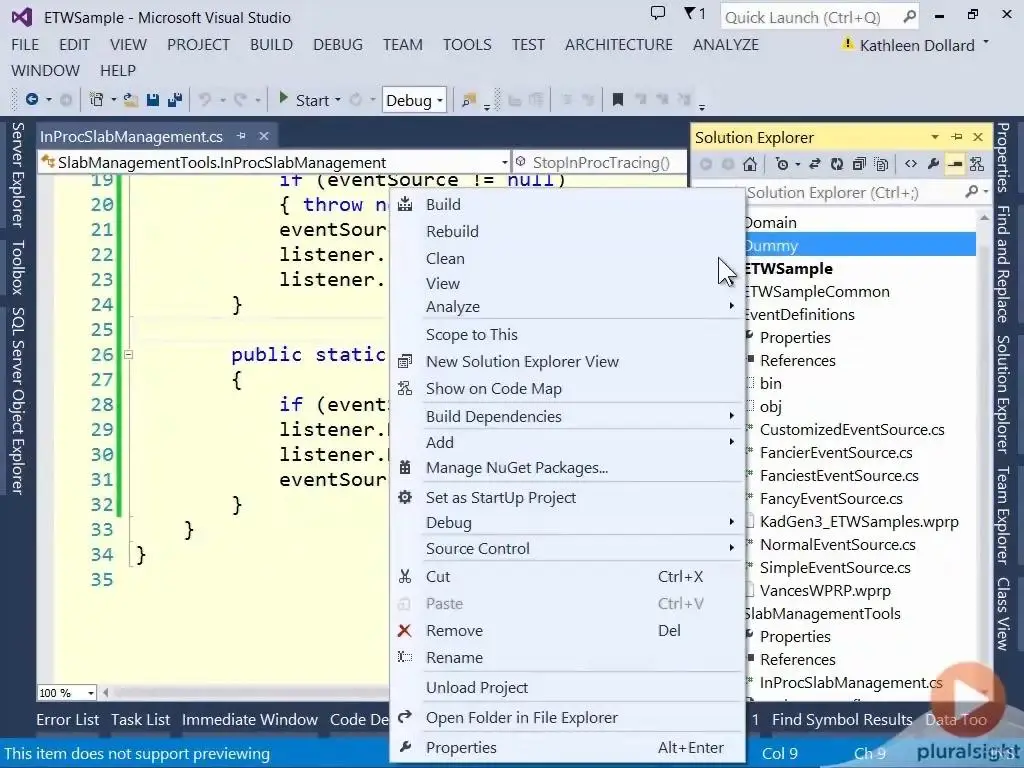Screen dimensions: 1024x768
Task: Expand the Build Dependencies submenu
Action: 731,416
